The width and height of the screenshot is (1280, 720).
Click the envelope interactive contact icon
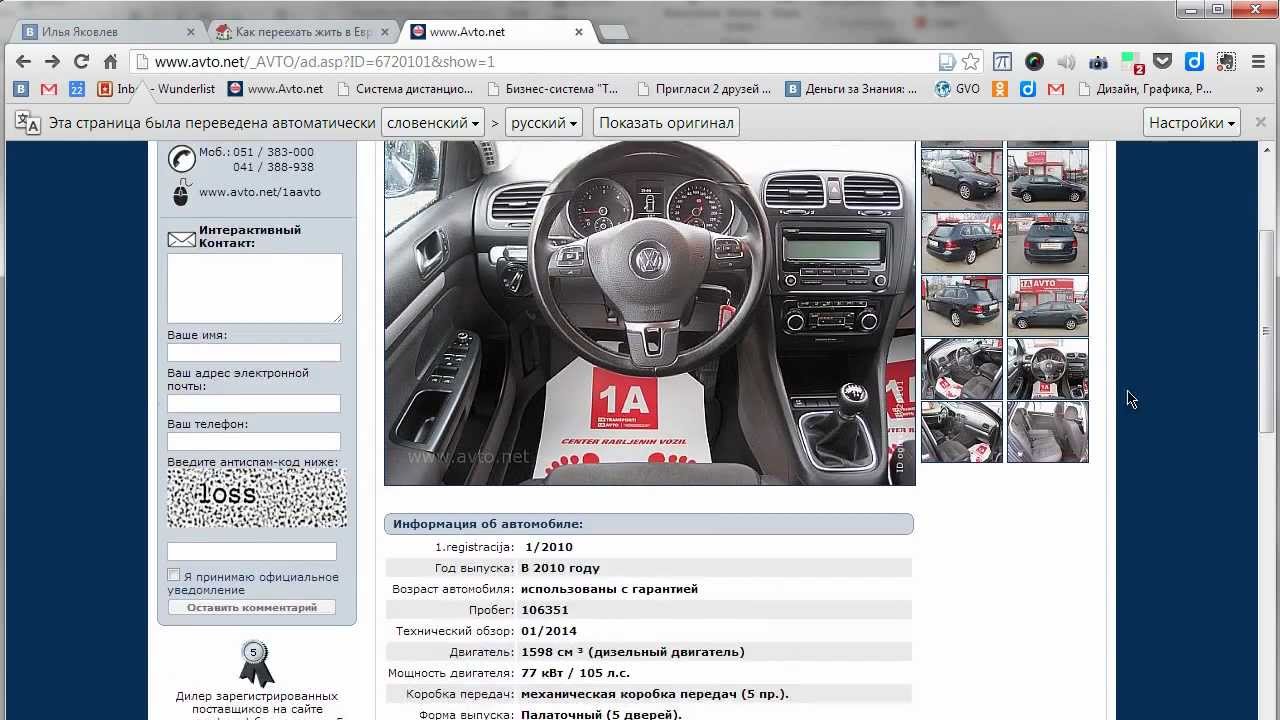181,239
